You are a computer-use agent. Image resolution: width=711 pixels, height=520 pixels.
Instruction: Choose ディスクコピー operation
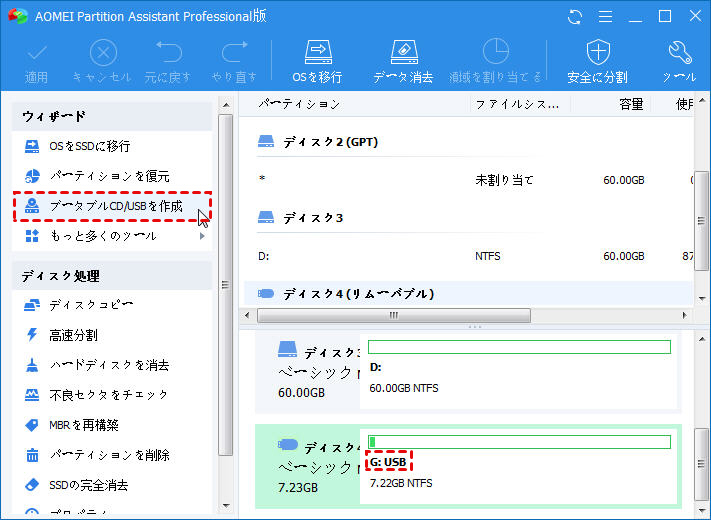[x=112, y=305]
